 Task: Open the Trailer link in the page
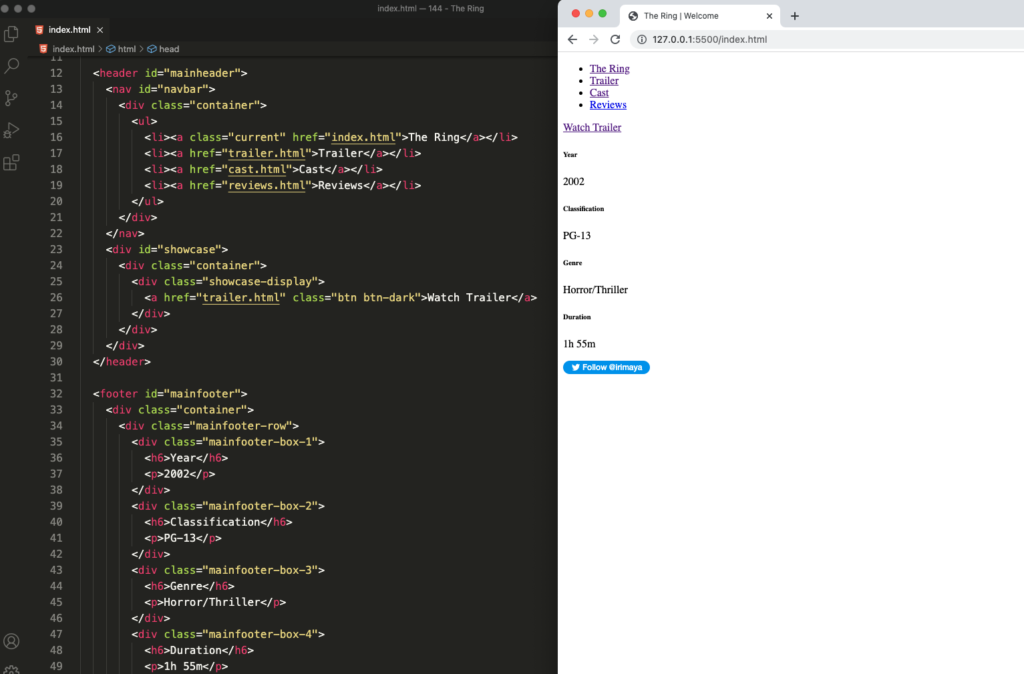coord(604,81)
